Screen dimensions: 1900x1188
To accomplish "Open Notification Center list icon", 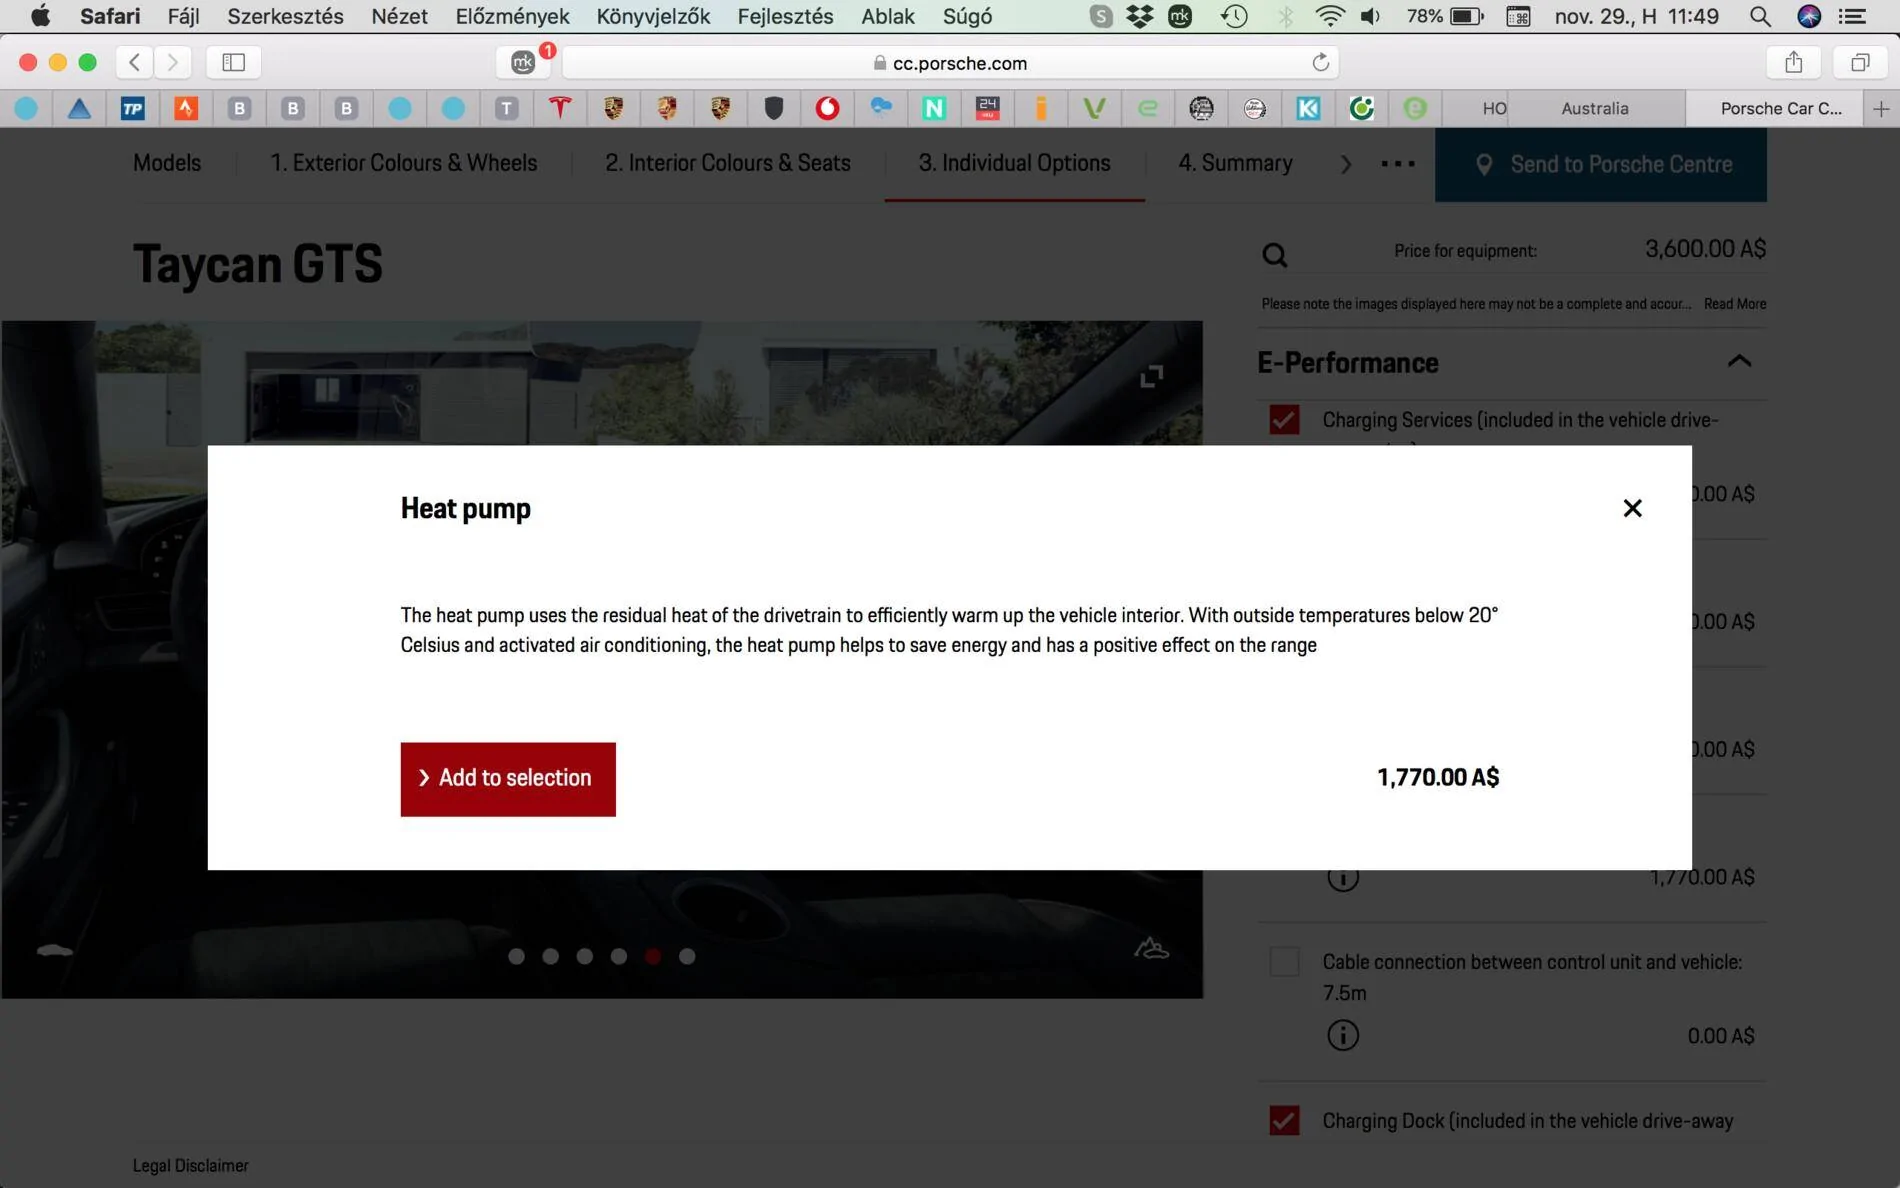I will 1852,16.
